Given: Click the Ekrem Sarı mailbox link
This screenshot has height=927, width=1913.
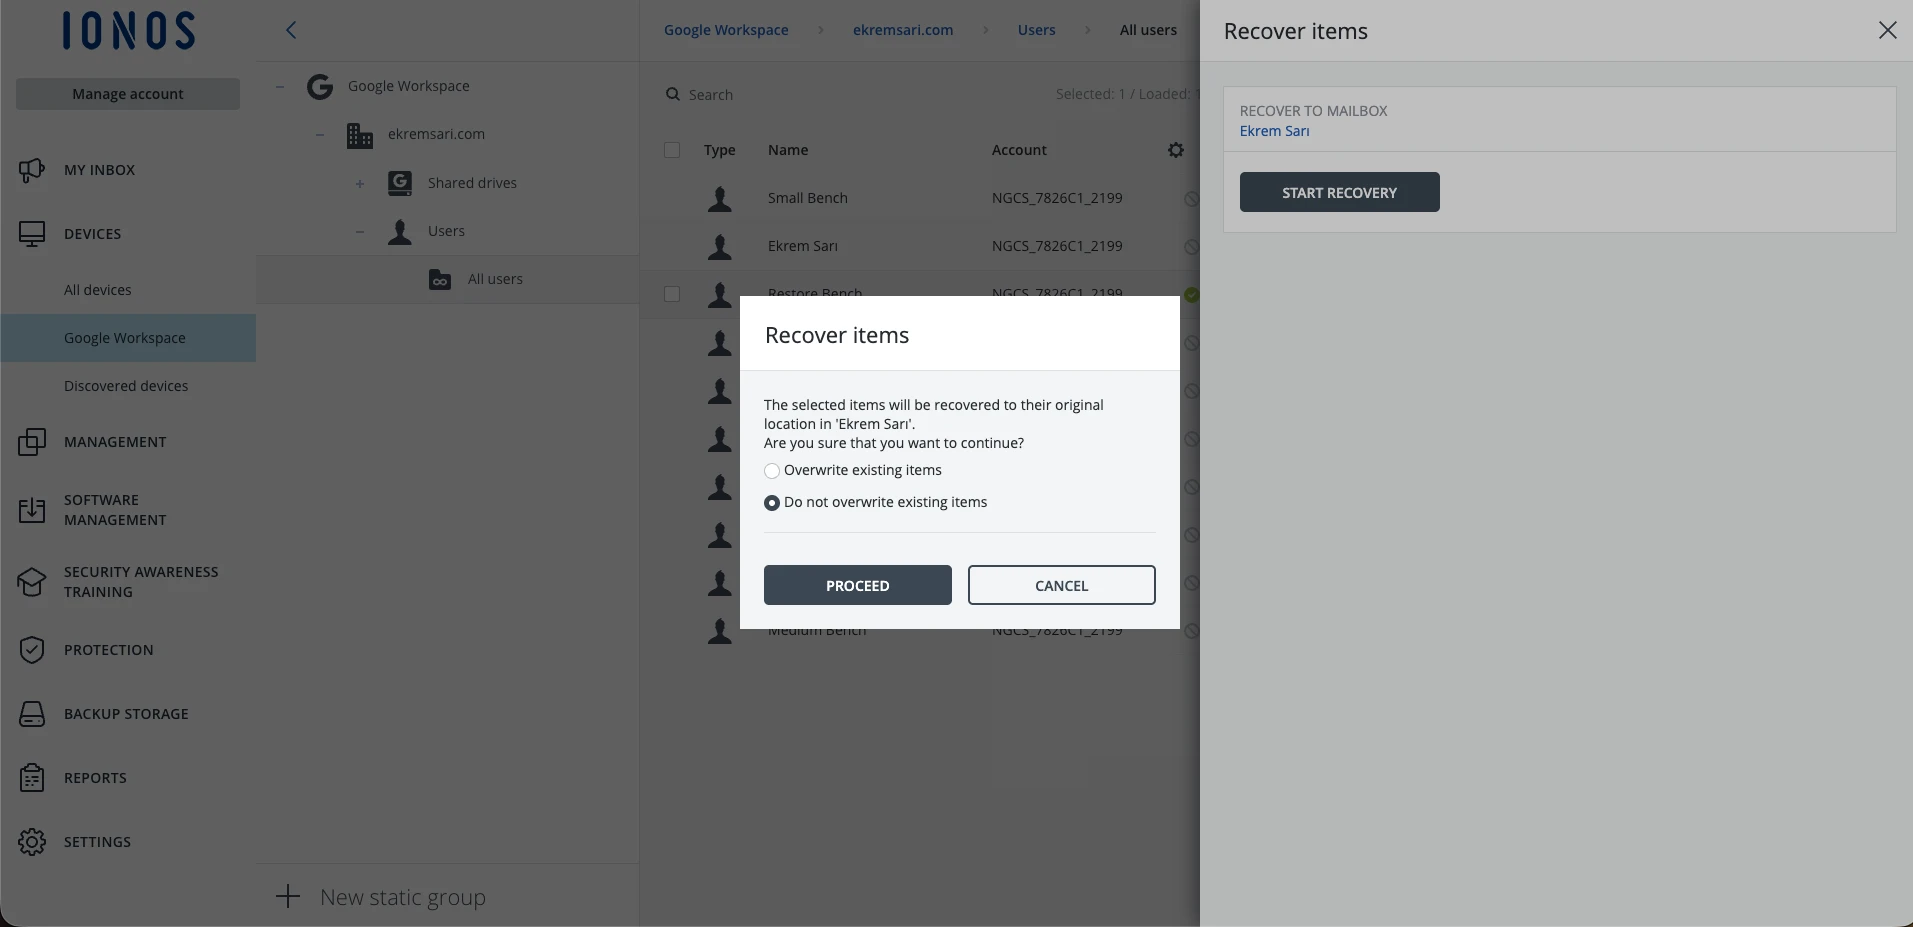Looking at the screenshot, I should click(1274, 131).
